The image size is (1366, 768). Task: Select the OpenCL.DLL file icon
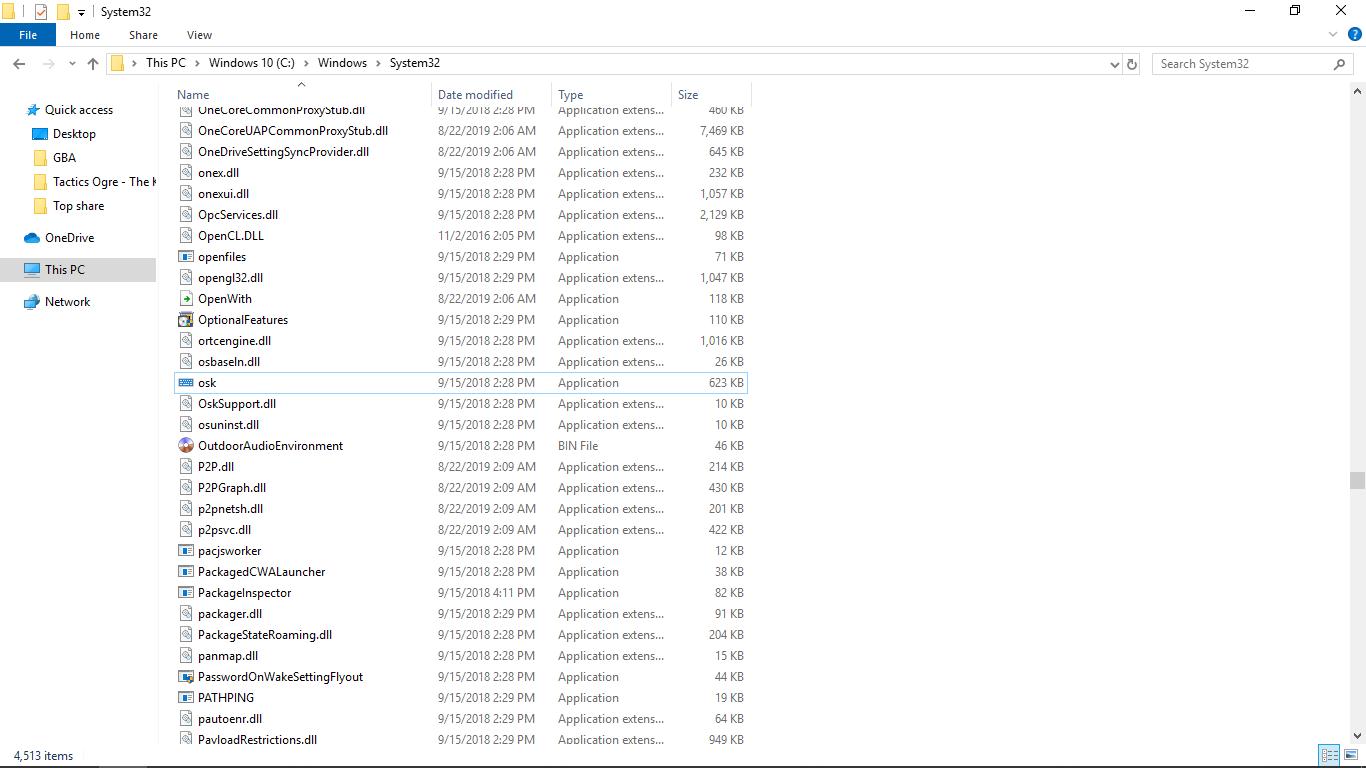tap(185, 236)
